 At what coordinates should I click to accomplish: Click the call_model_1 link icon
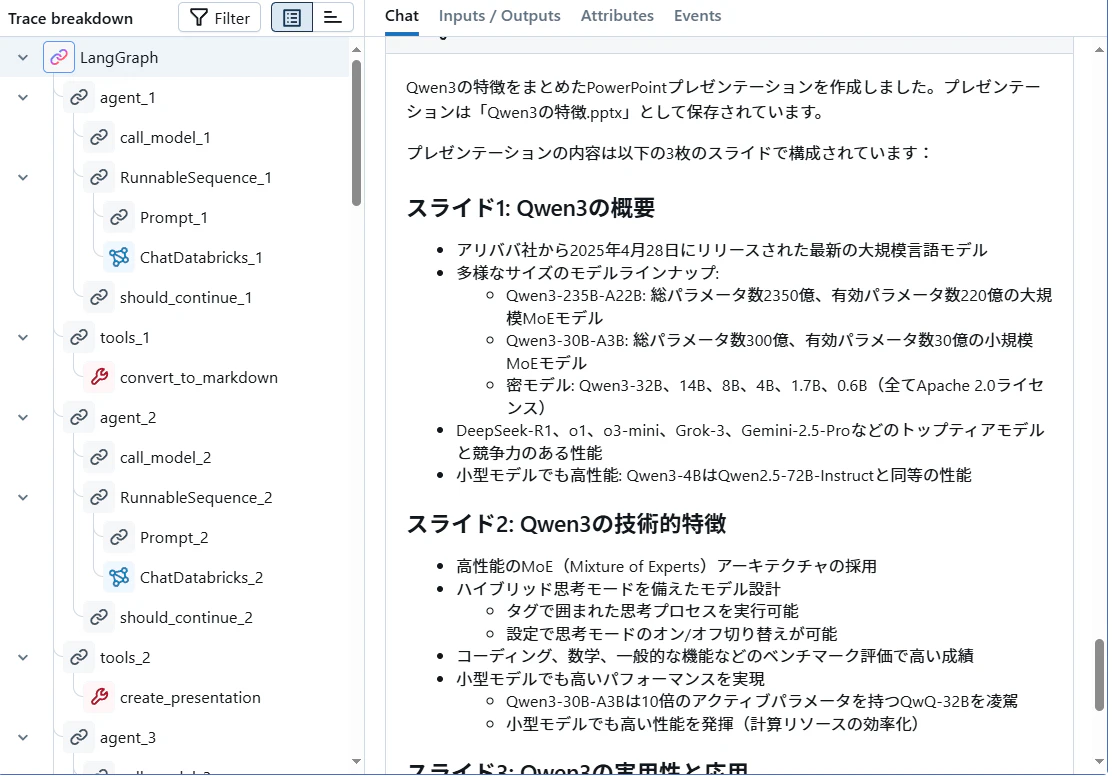point(99,138)
